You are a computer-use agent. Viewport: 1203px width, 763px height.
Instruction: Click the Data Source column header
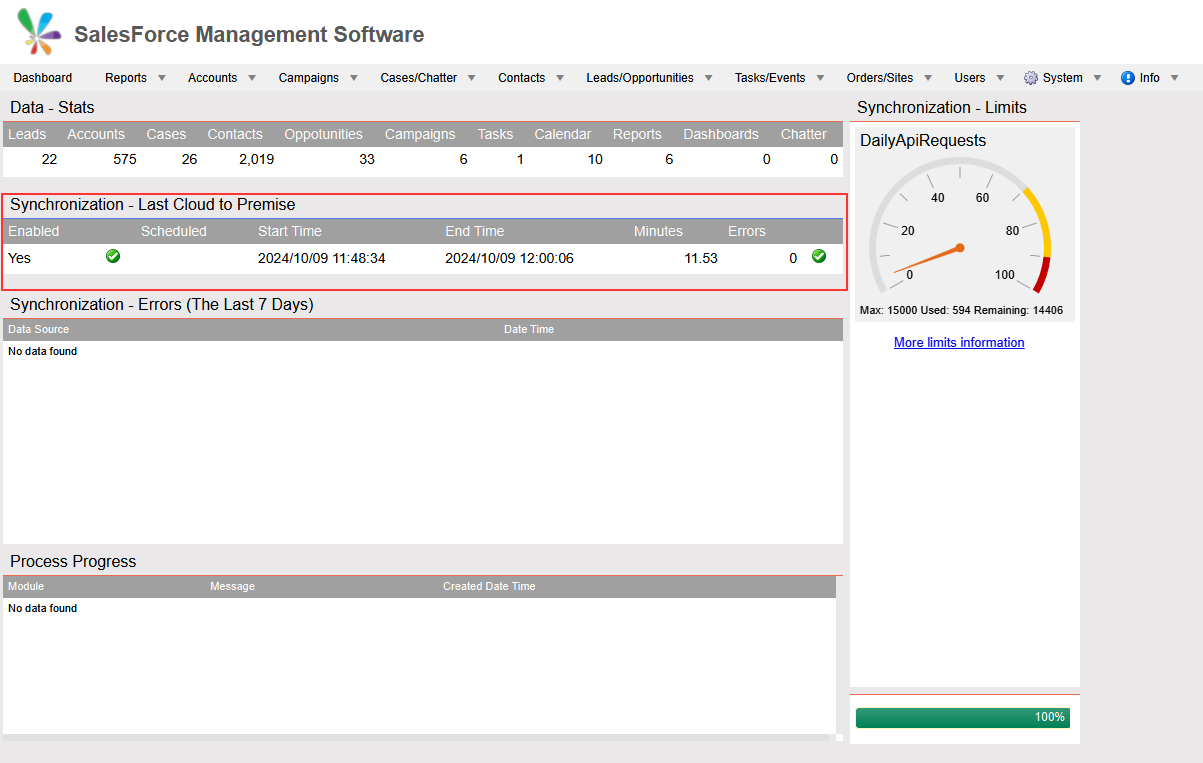(39, 329)
